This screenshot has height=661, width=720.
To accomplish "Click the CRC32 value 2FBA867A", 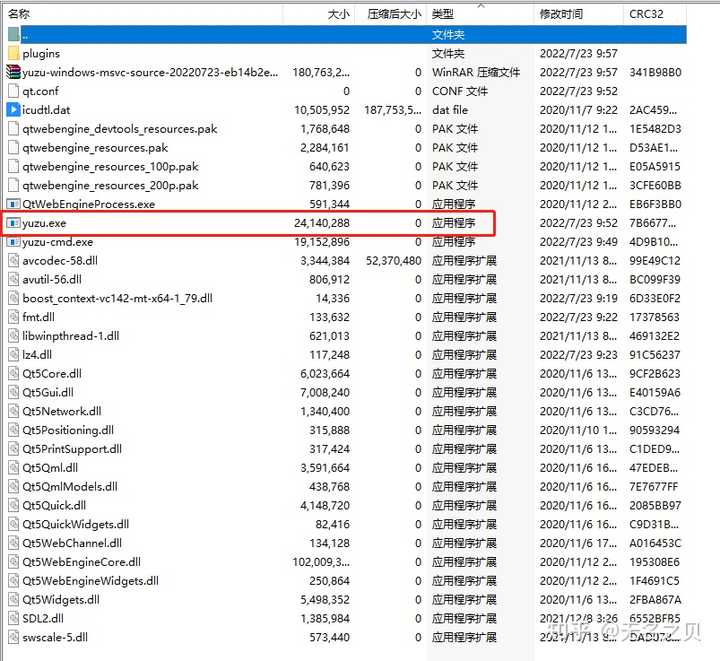I will click(655, 599).
